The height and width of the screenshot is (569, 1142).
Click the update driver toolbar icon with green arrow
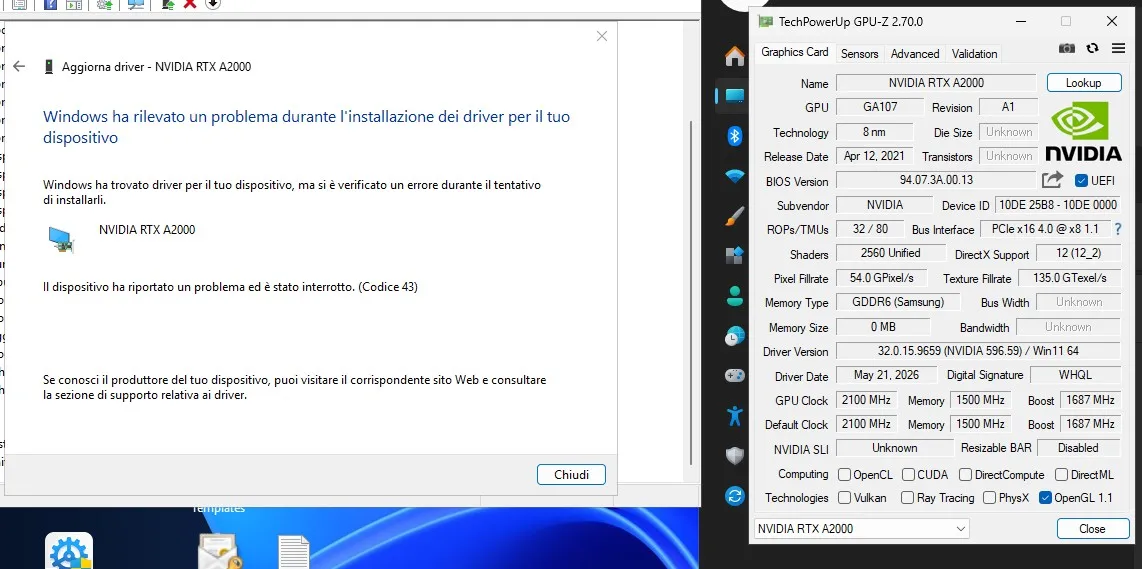click(168, 4)
